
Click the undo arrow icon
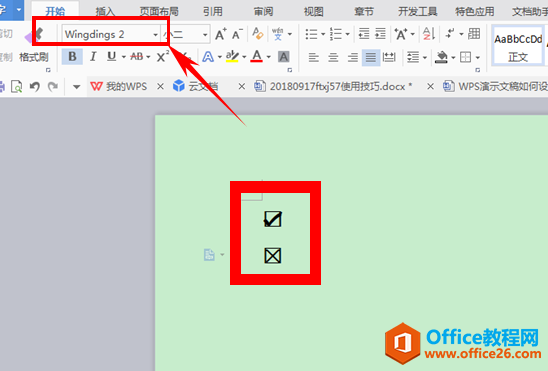click(x=34, y=86)
